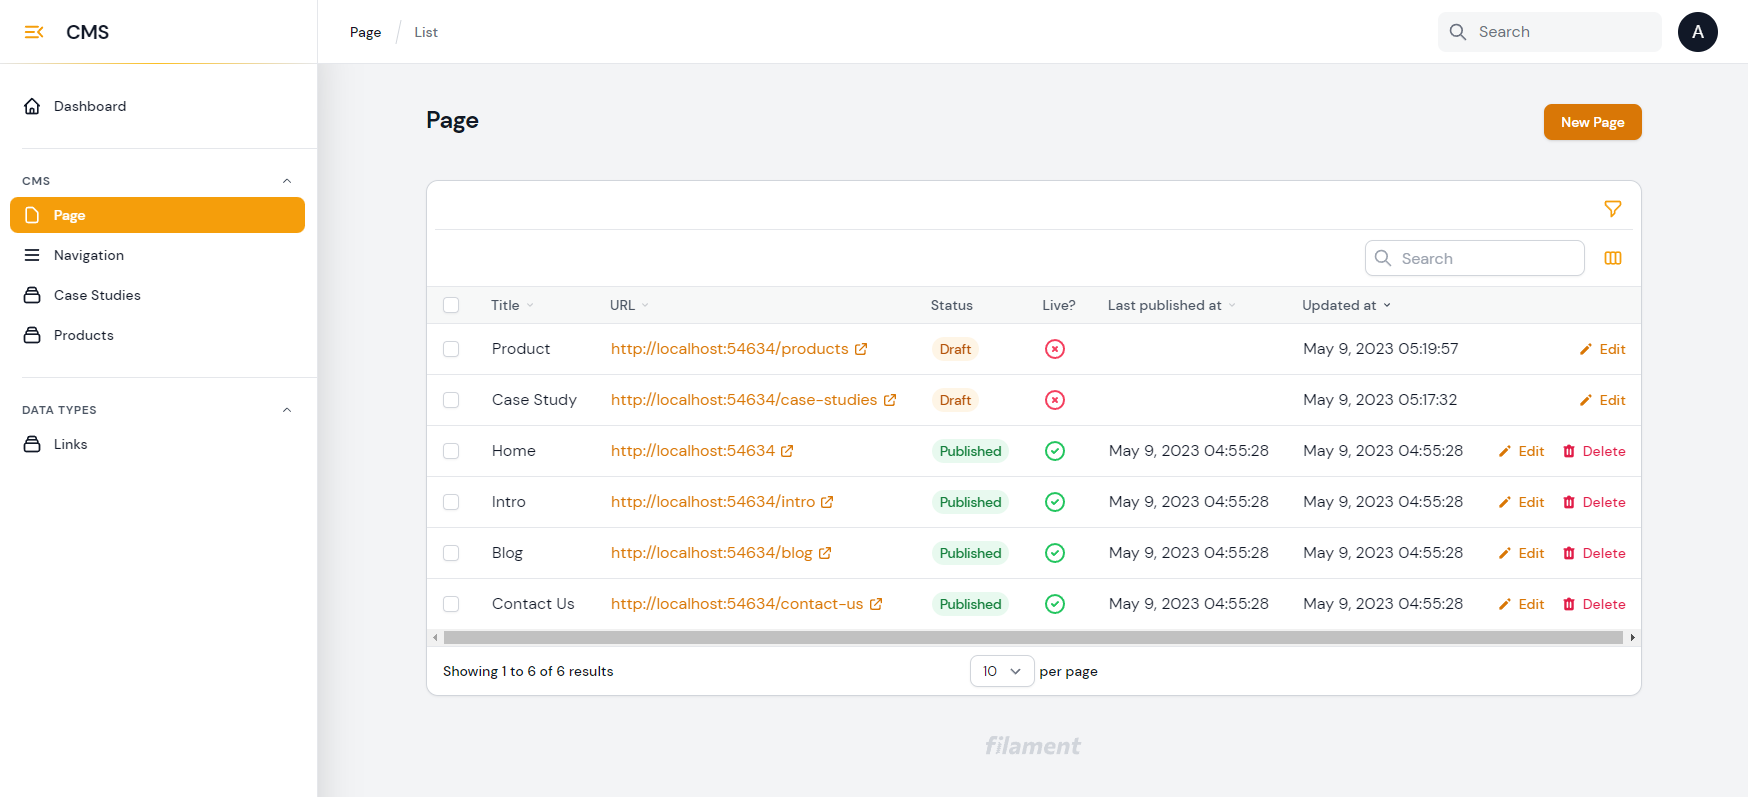Click the scrollbar right arrow under the table
This screenshot has height=797, width=1748.
tap(1633, 637)
